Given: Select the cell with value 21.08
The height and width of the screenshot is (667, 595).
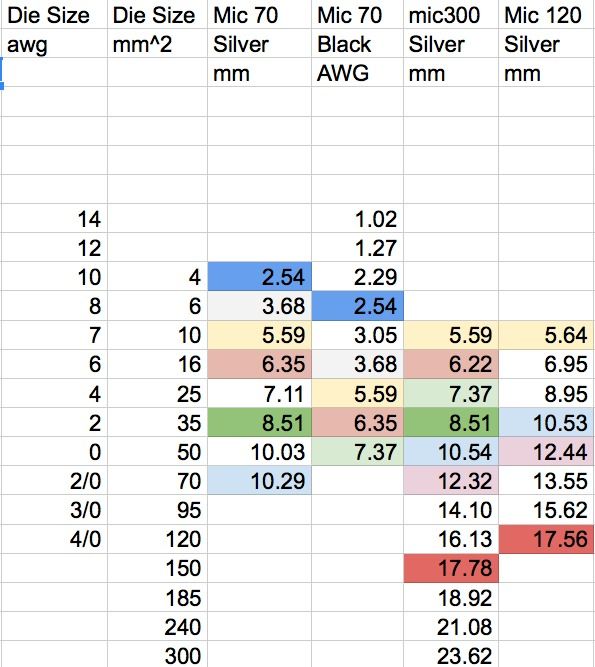Looking at the screenshot, I should [451, 627].
